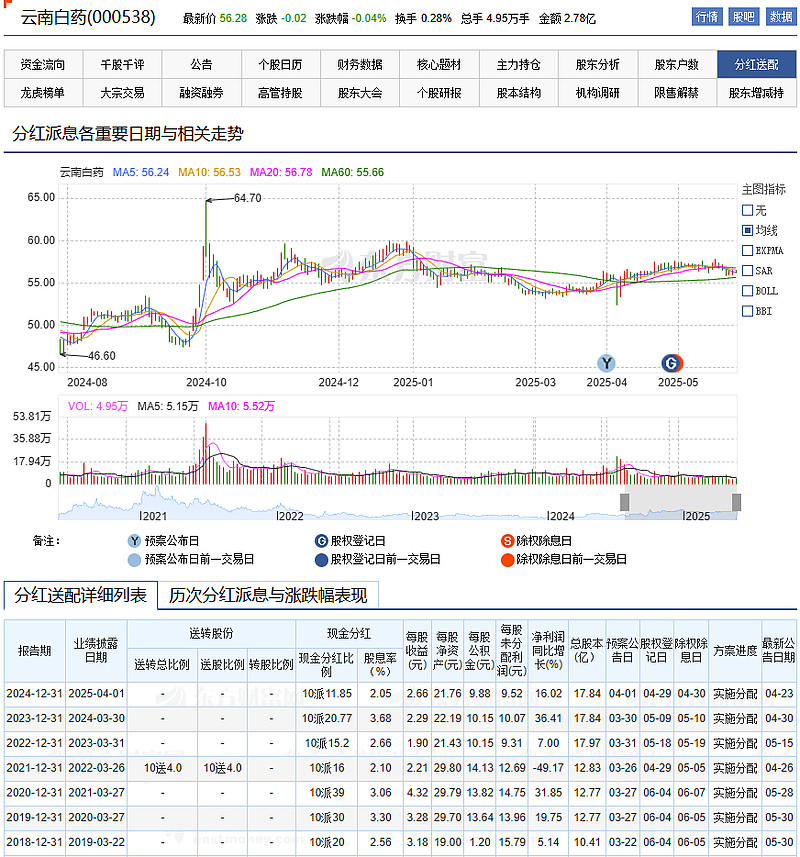Turn on the SAR indicator checkbox
The image size is (800, 857).
pyautogui.click(x=747, y=271)
